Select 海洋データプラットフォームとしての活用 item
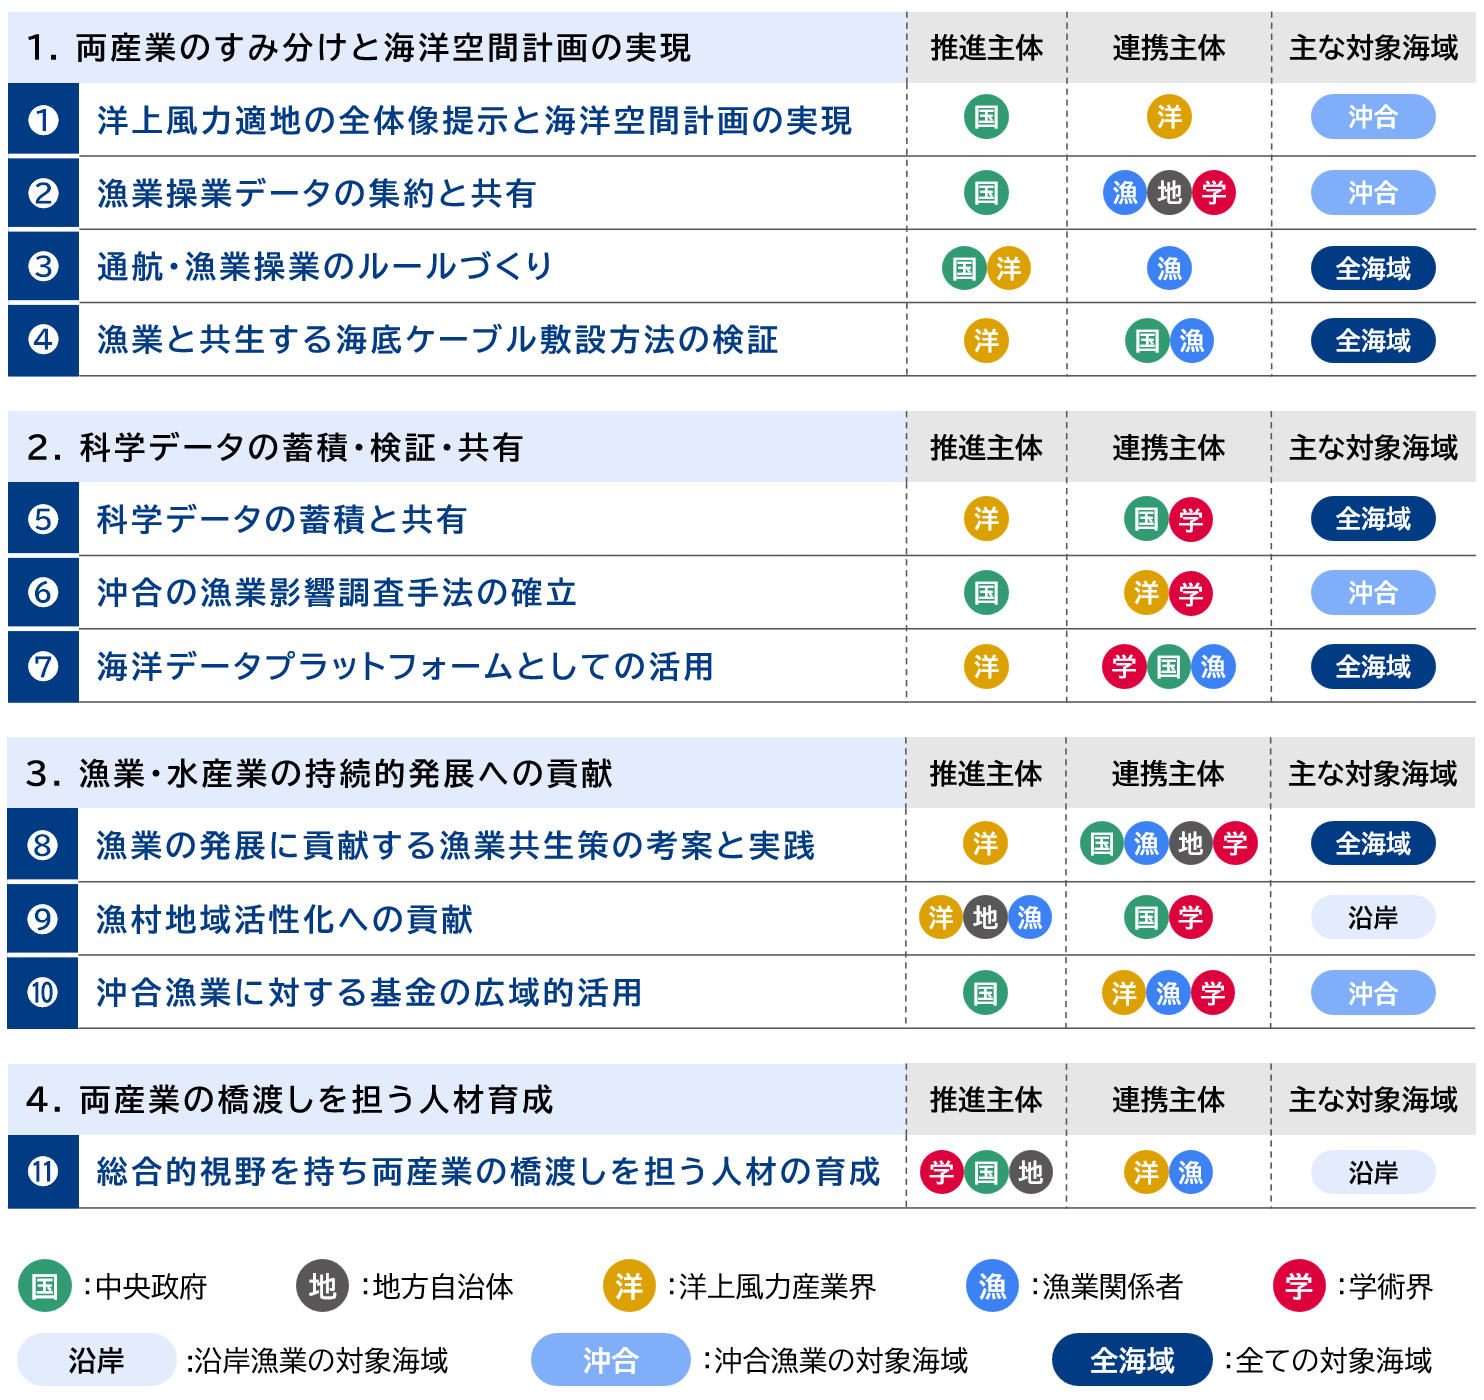The height and width of the screenshot is (1400, 1484). click(x=405, y=667)
